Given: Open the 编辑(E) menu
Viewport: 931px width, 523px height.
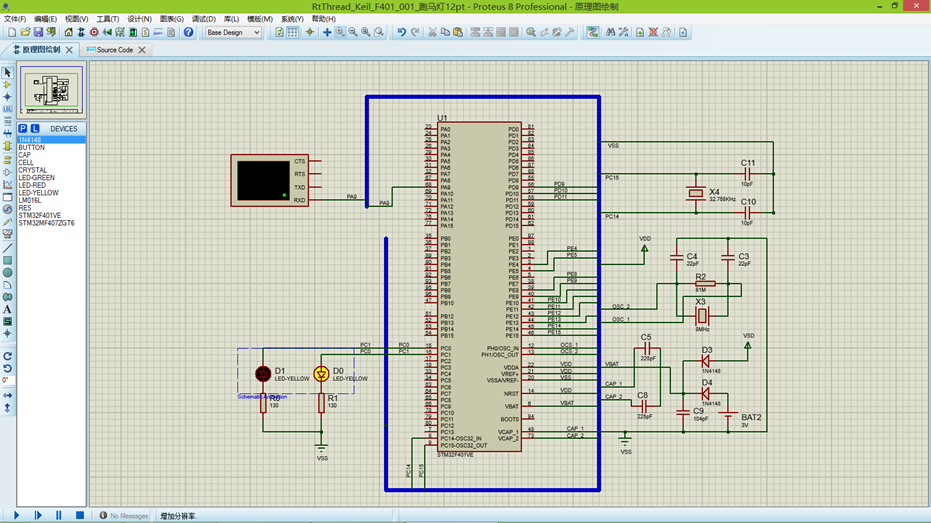Looking at the screenshot, I should click(x=45, y=19).
